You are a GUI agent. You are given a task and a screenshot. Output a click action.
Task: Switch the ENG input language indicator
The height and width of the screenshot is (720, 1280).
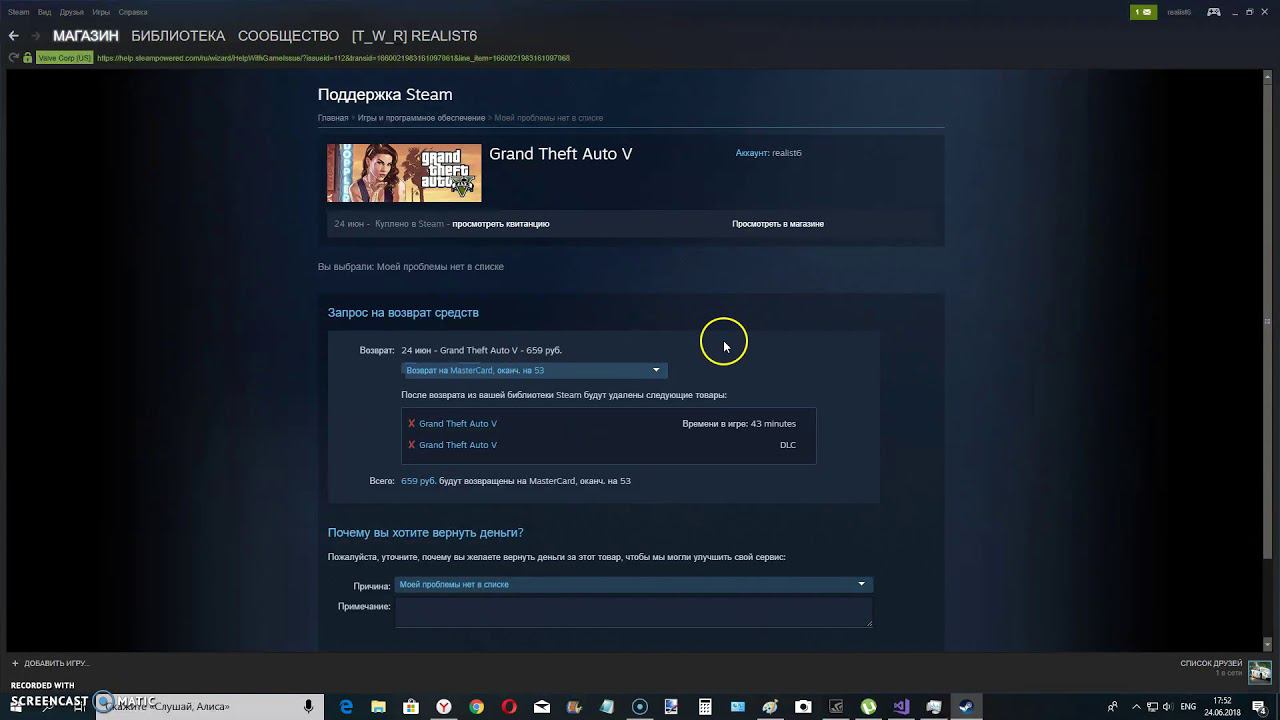coord(1189,707)
